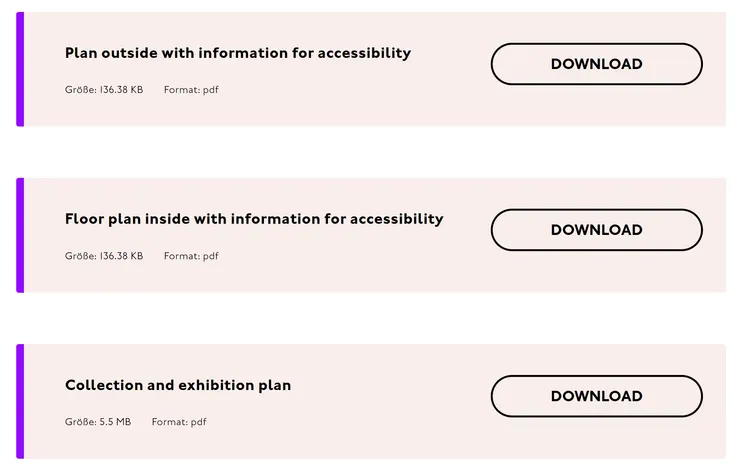Download the Plan outside accessibility PDF
The image size is (740, 471).
coord(596,64)
